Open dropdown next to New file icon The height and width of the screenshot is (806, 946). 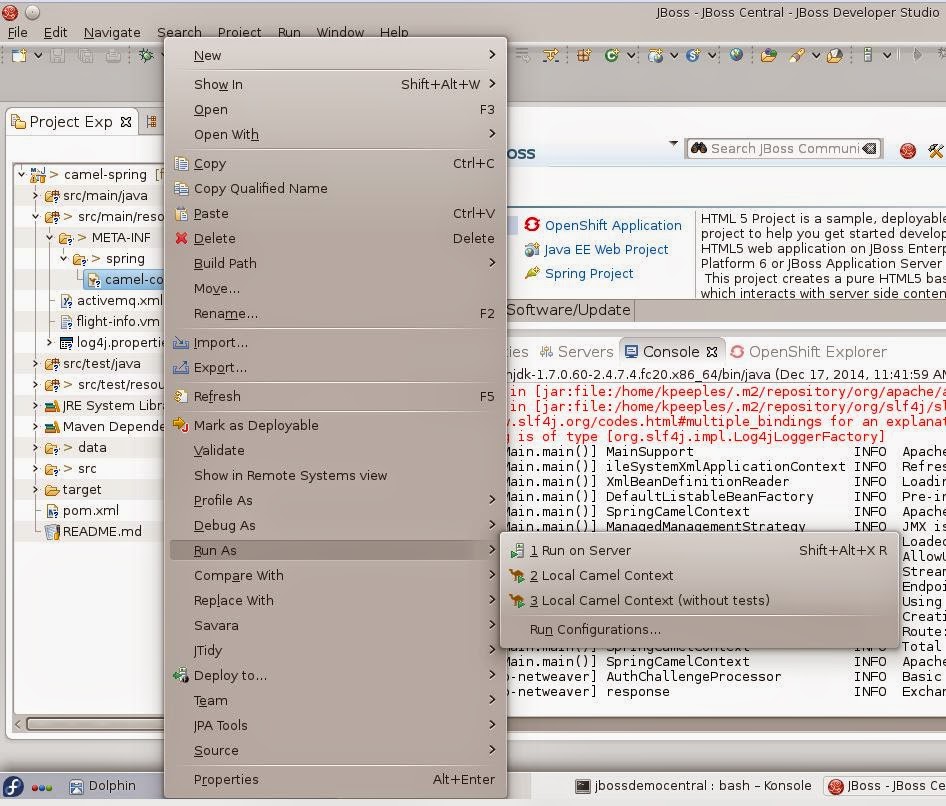[x=38, y=56]
